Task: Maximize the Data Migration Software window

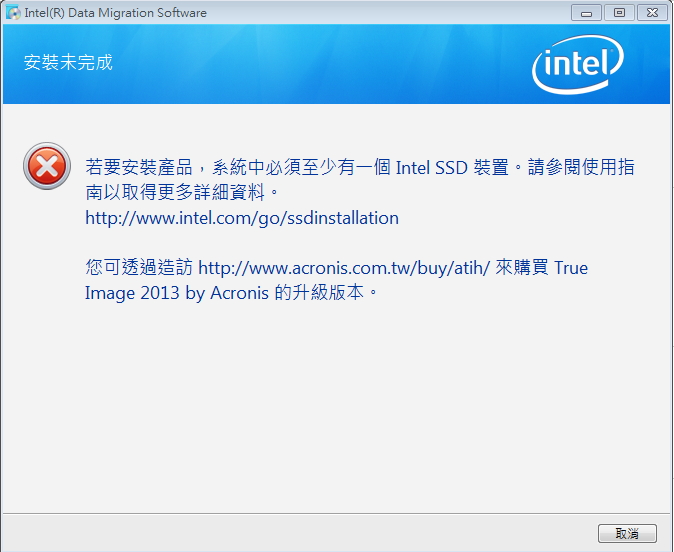Action: [x=619, y=13]
